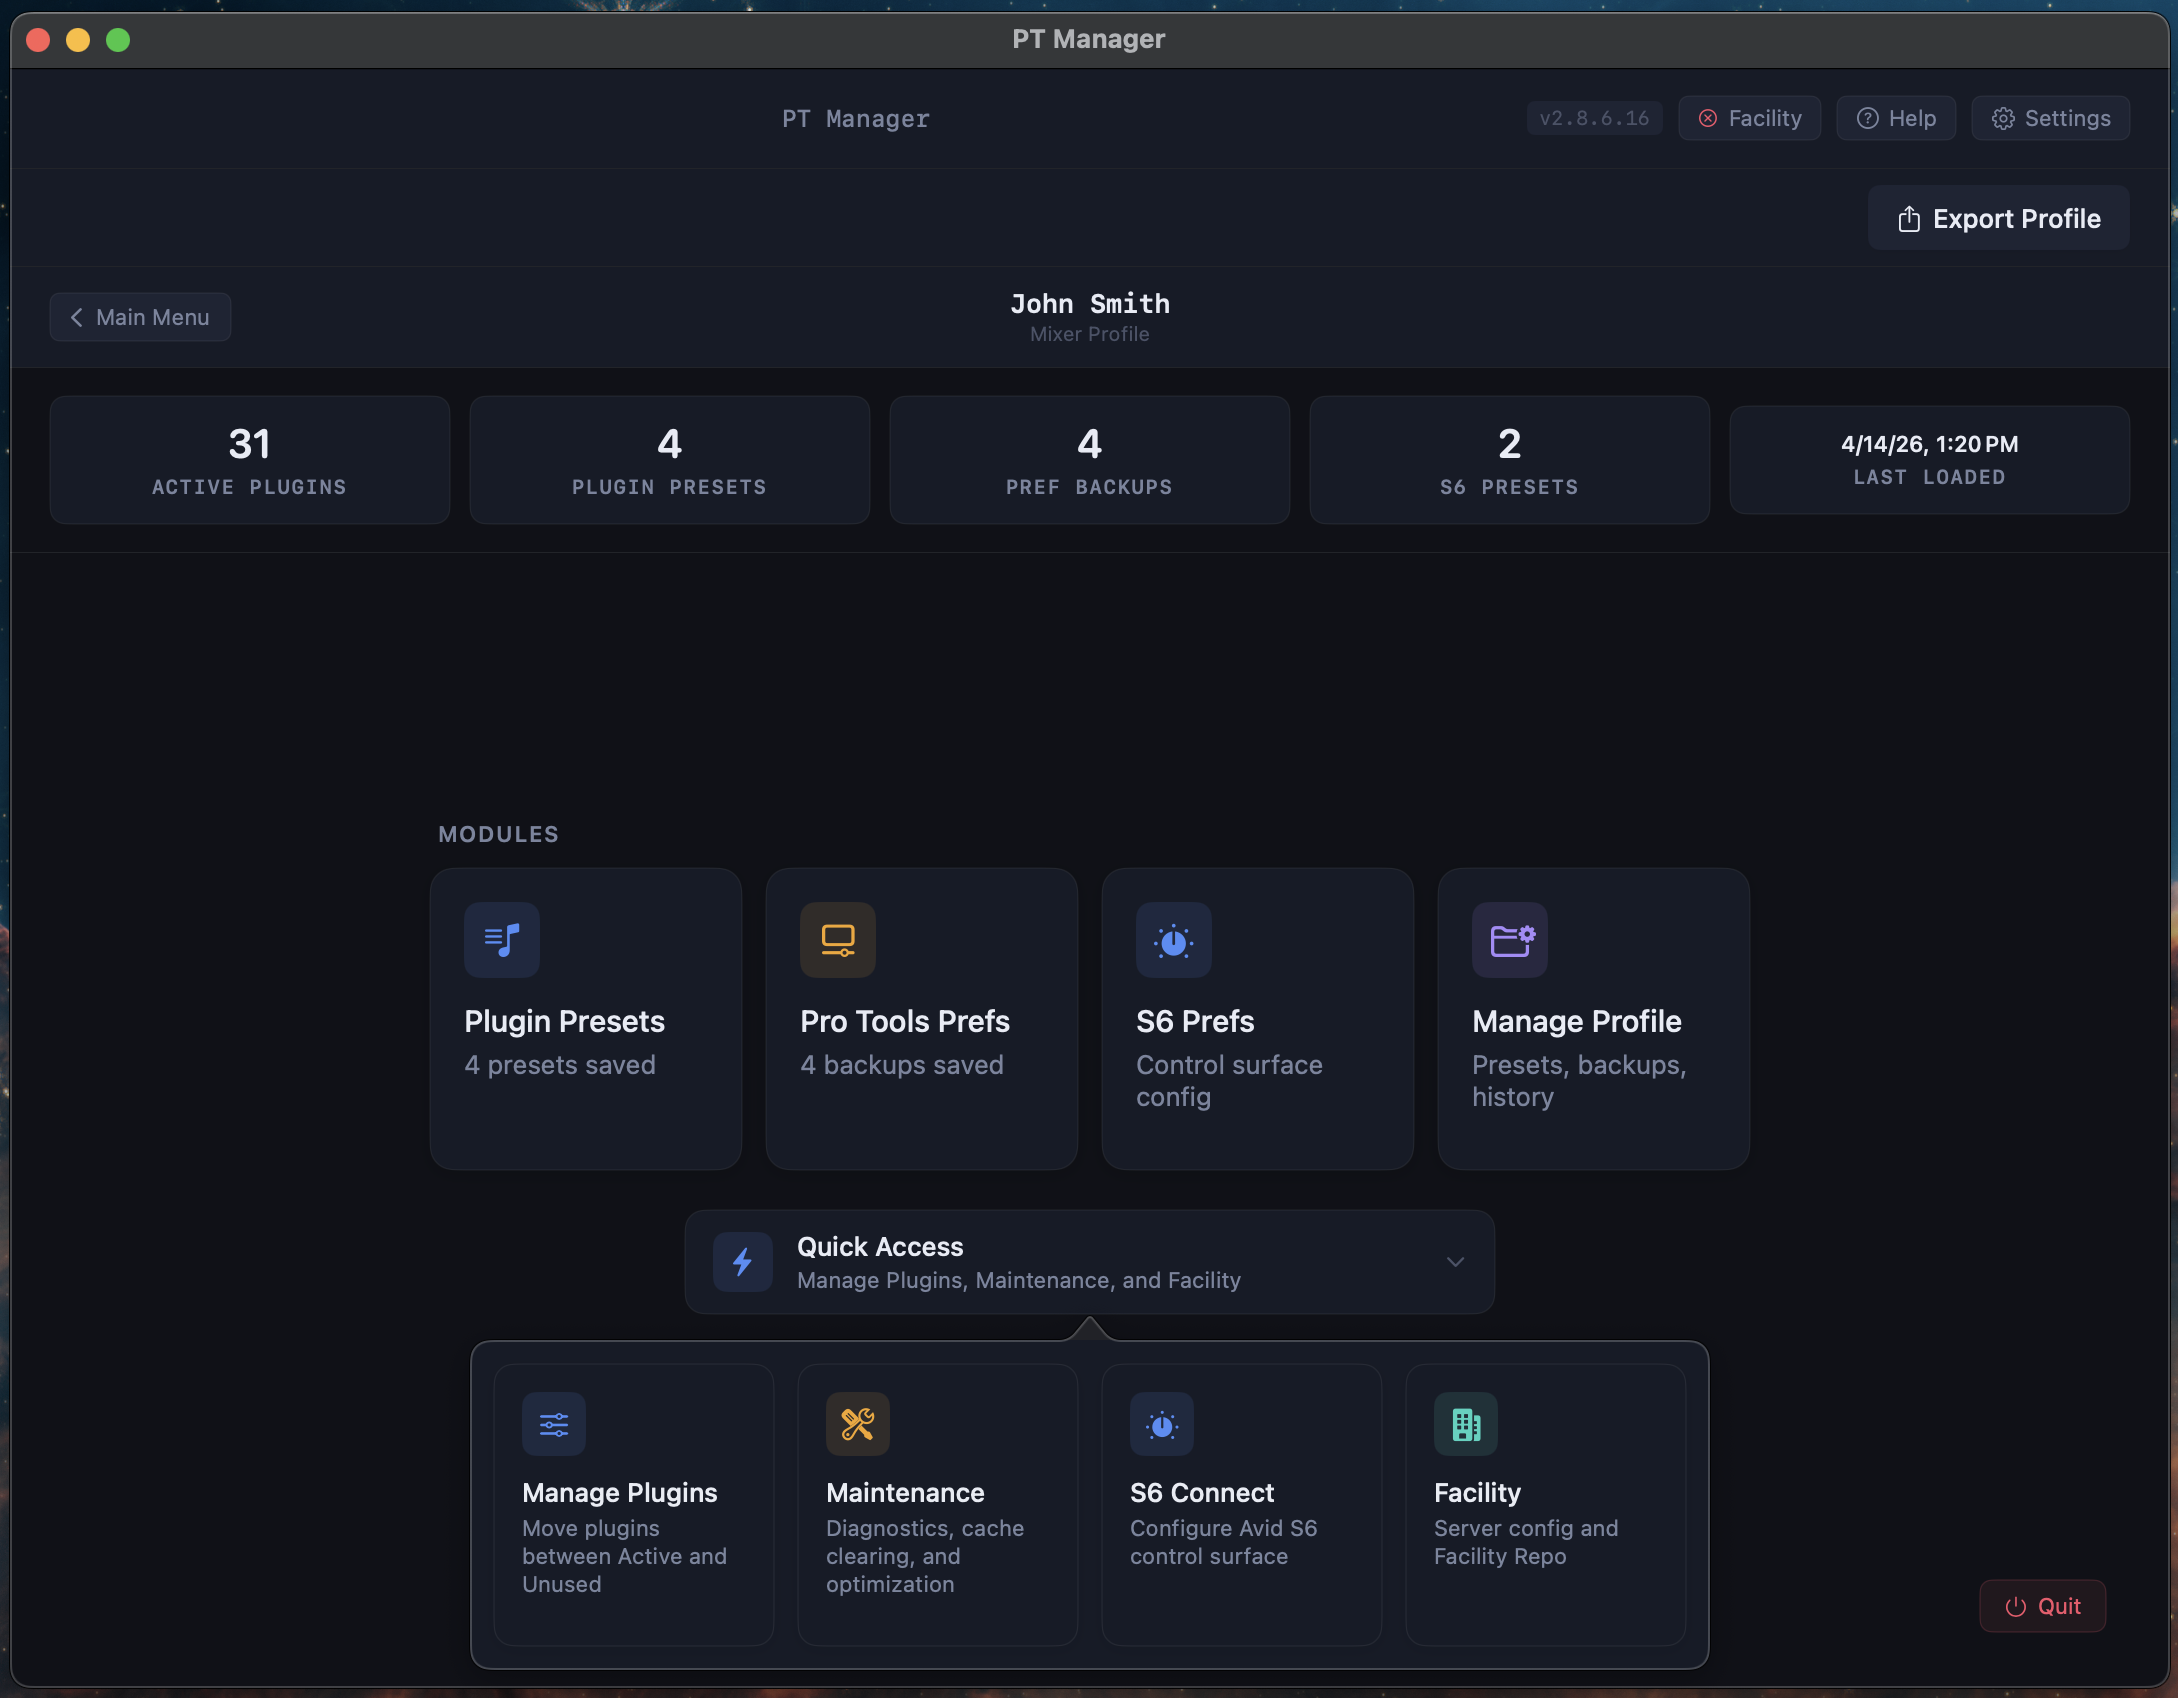
Task: Go back using the Main Menu button
Action: [x=140, y=317]
